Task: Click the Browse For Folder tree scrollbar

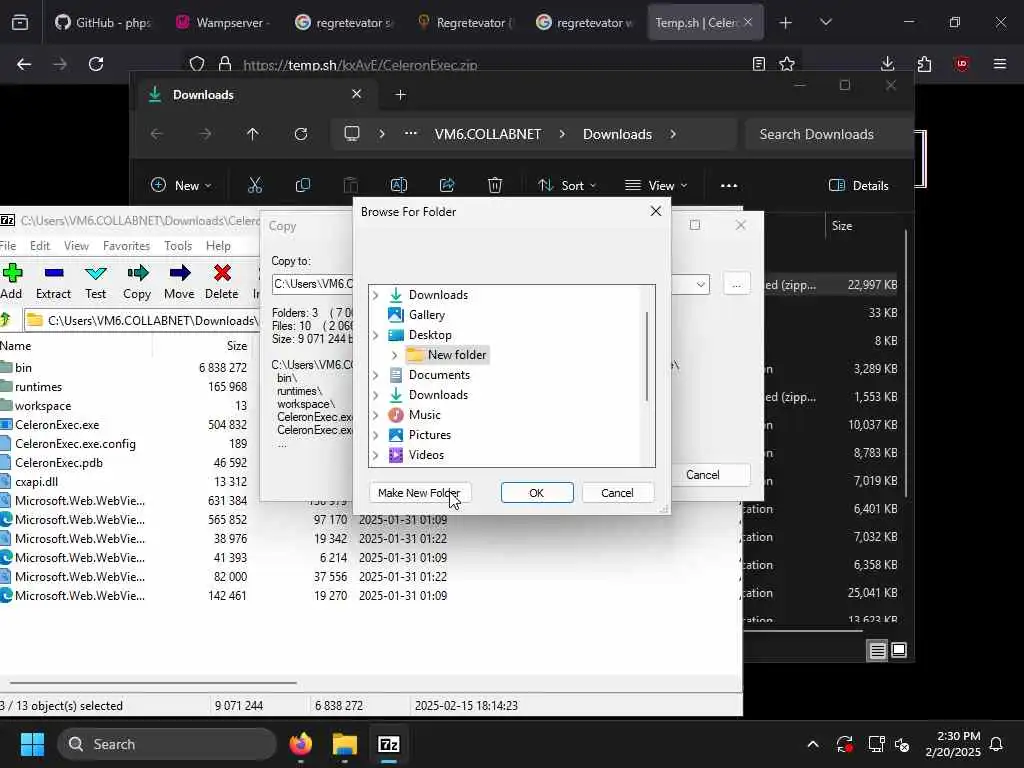Action: (x=648, y=356)
